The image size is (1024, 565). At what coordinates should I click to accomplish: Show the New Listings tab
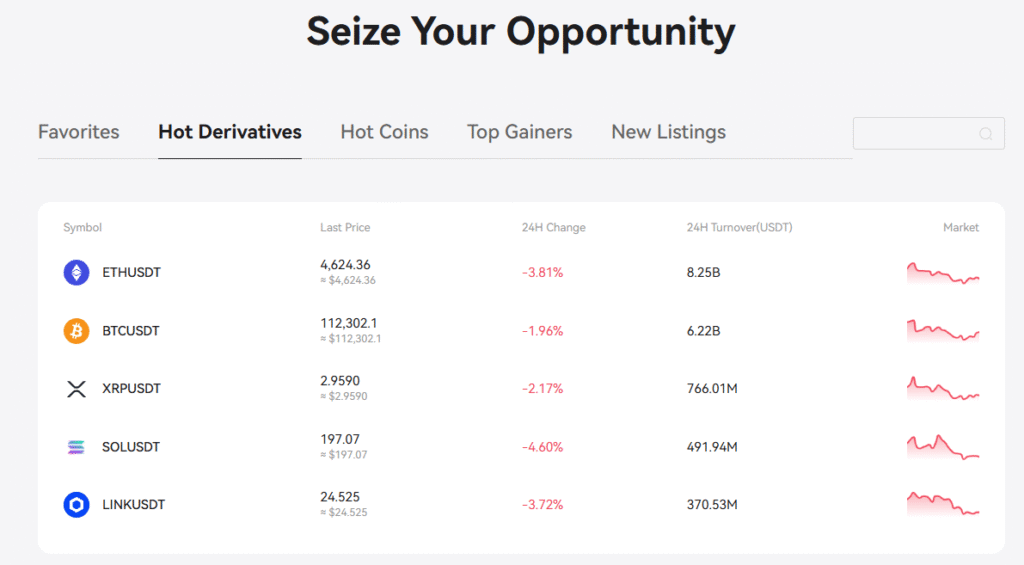(x=668, y=132)
